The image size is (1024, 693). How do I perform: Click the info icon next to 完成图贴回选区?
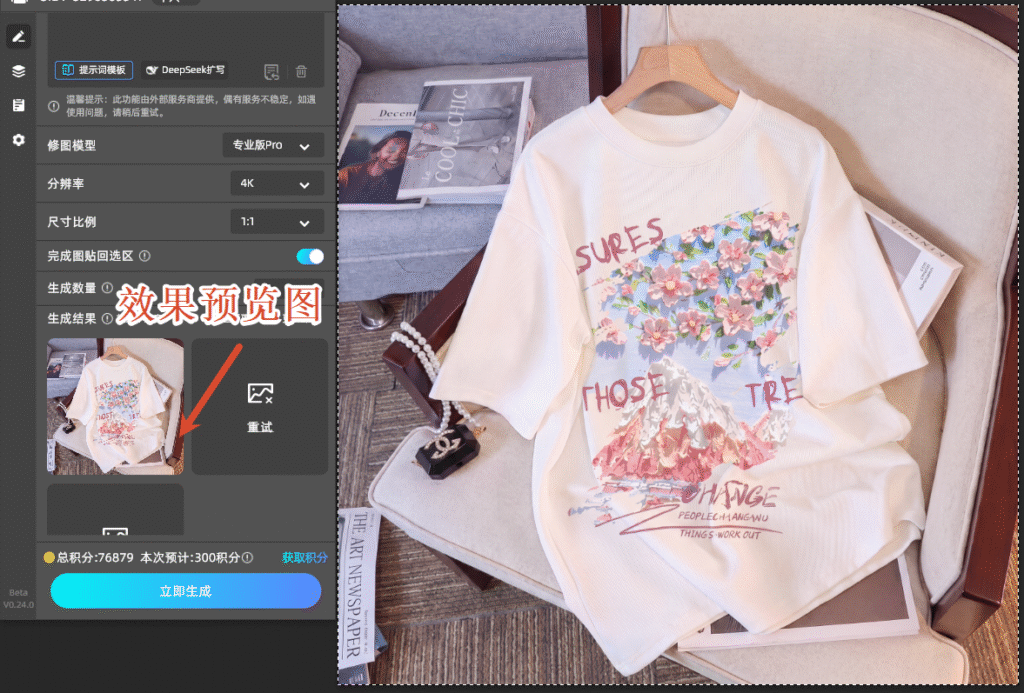pos(145,256)
